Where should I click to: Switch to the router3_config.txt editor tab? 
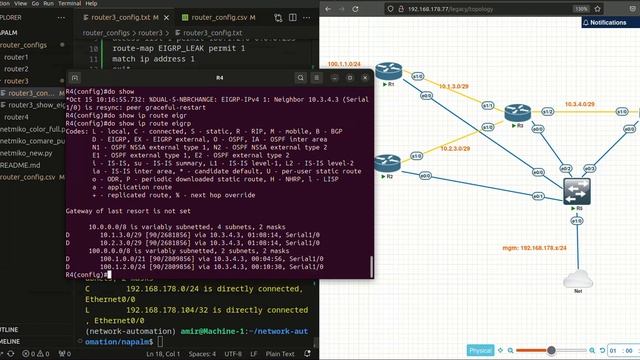121,18
